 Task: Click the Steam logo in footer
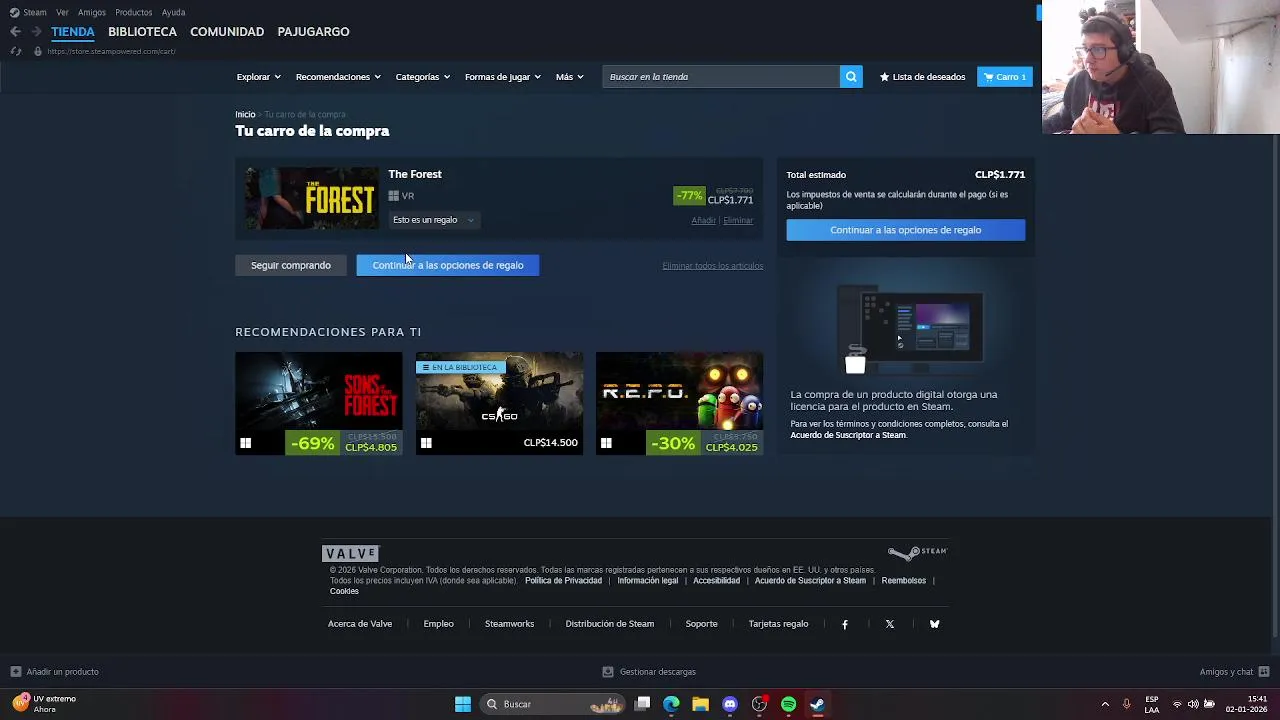917,552
